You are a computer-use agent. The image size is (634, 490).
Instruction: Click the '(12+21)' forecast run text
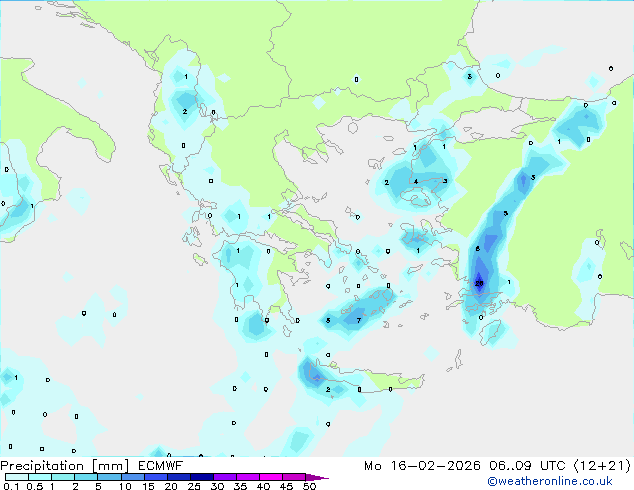(602, 466)
